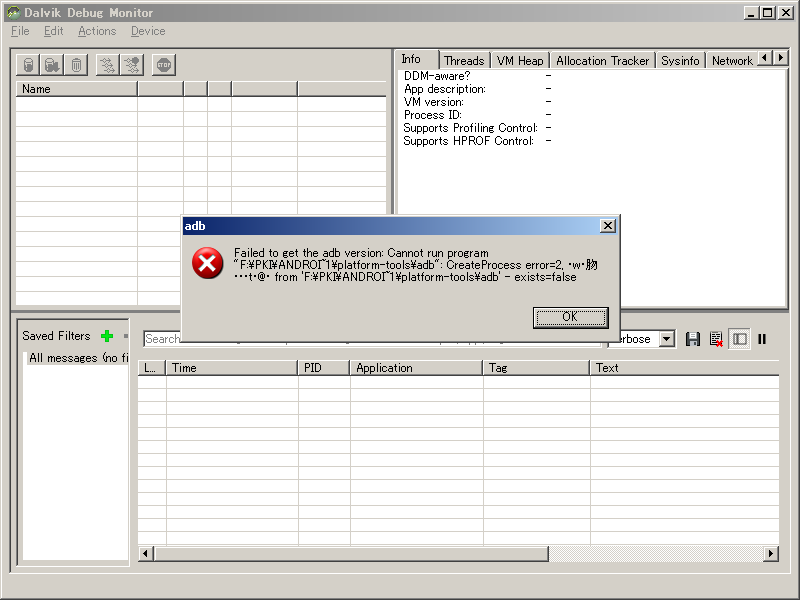Switch to the VM Heap tab
Viewport: 800px width, 600px height.
[x=520, y=61]
